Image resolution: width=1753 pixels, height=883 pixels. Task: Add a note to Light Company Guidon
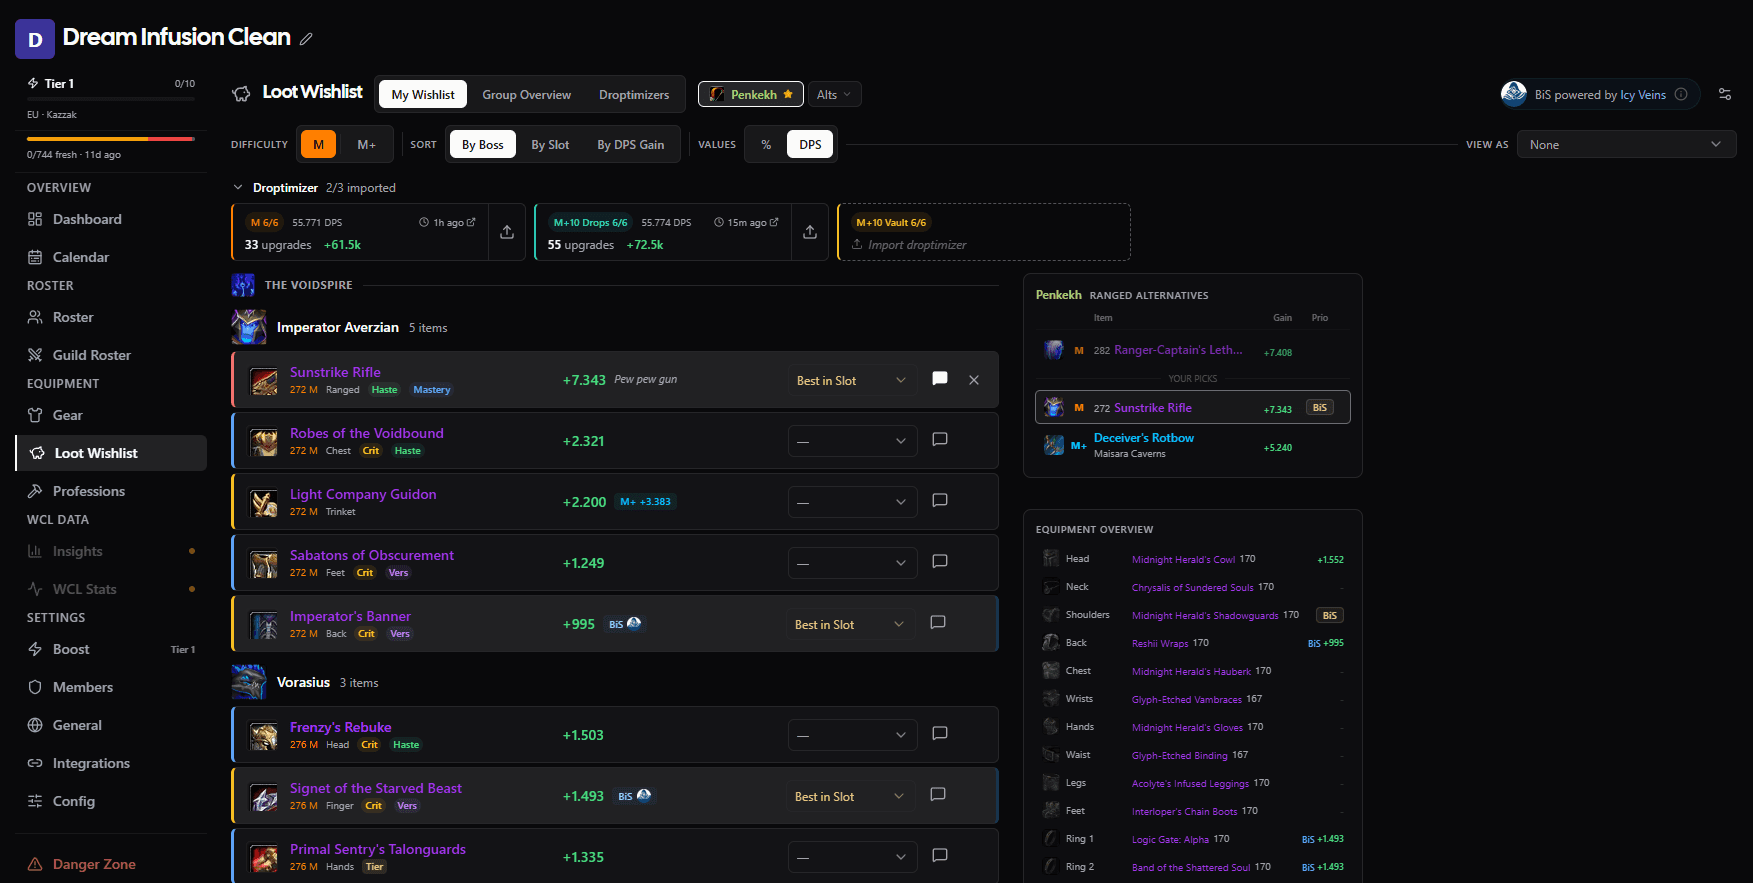click(x=940, y=501)
